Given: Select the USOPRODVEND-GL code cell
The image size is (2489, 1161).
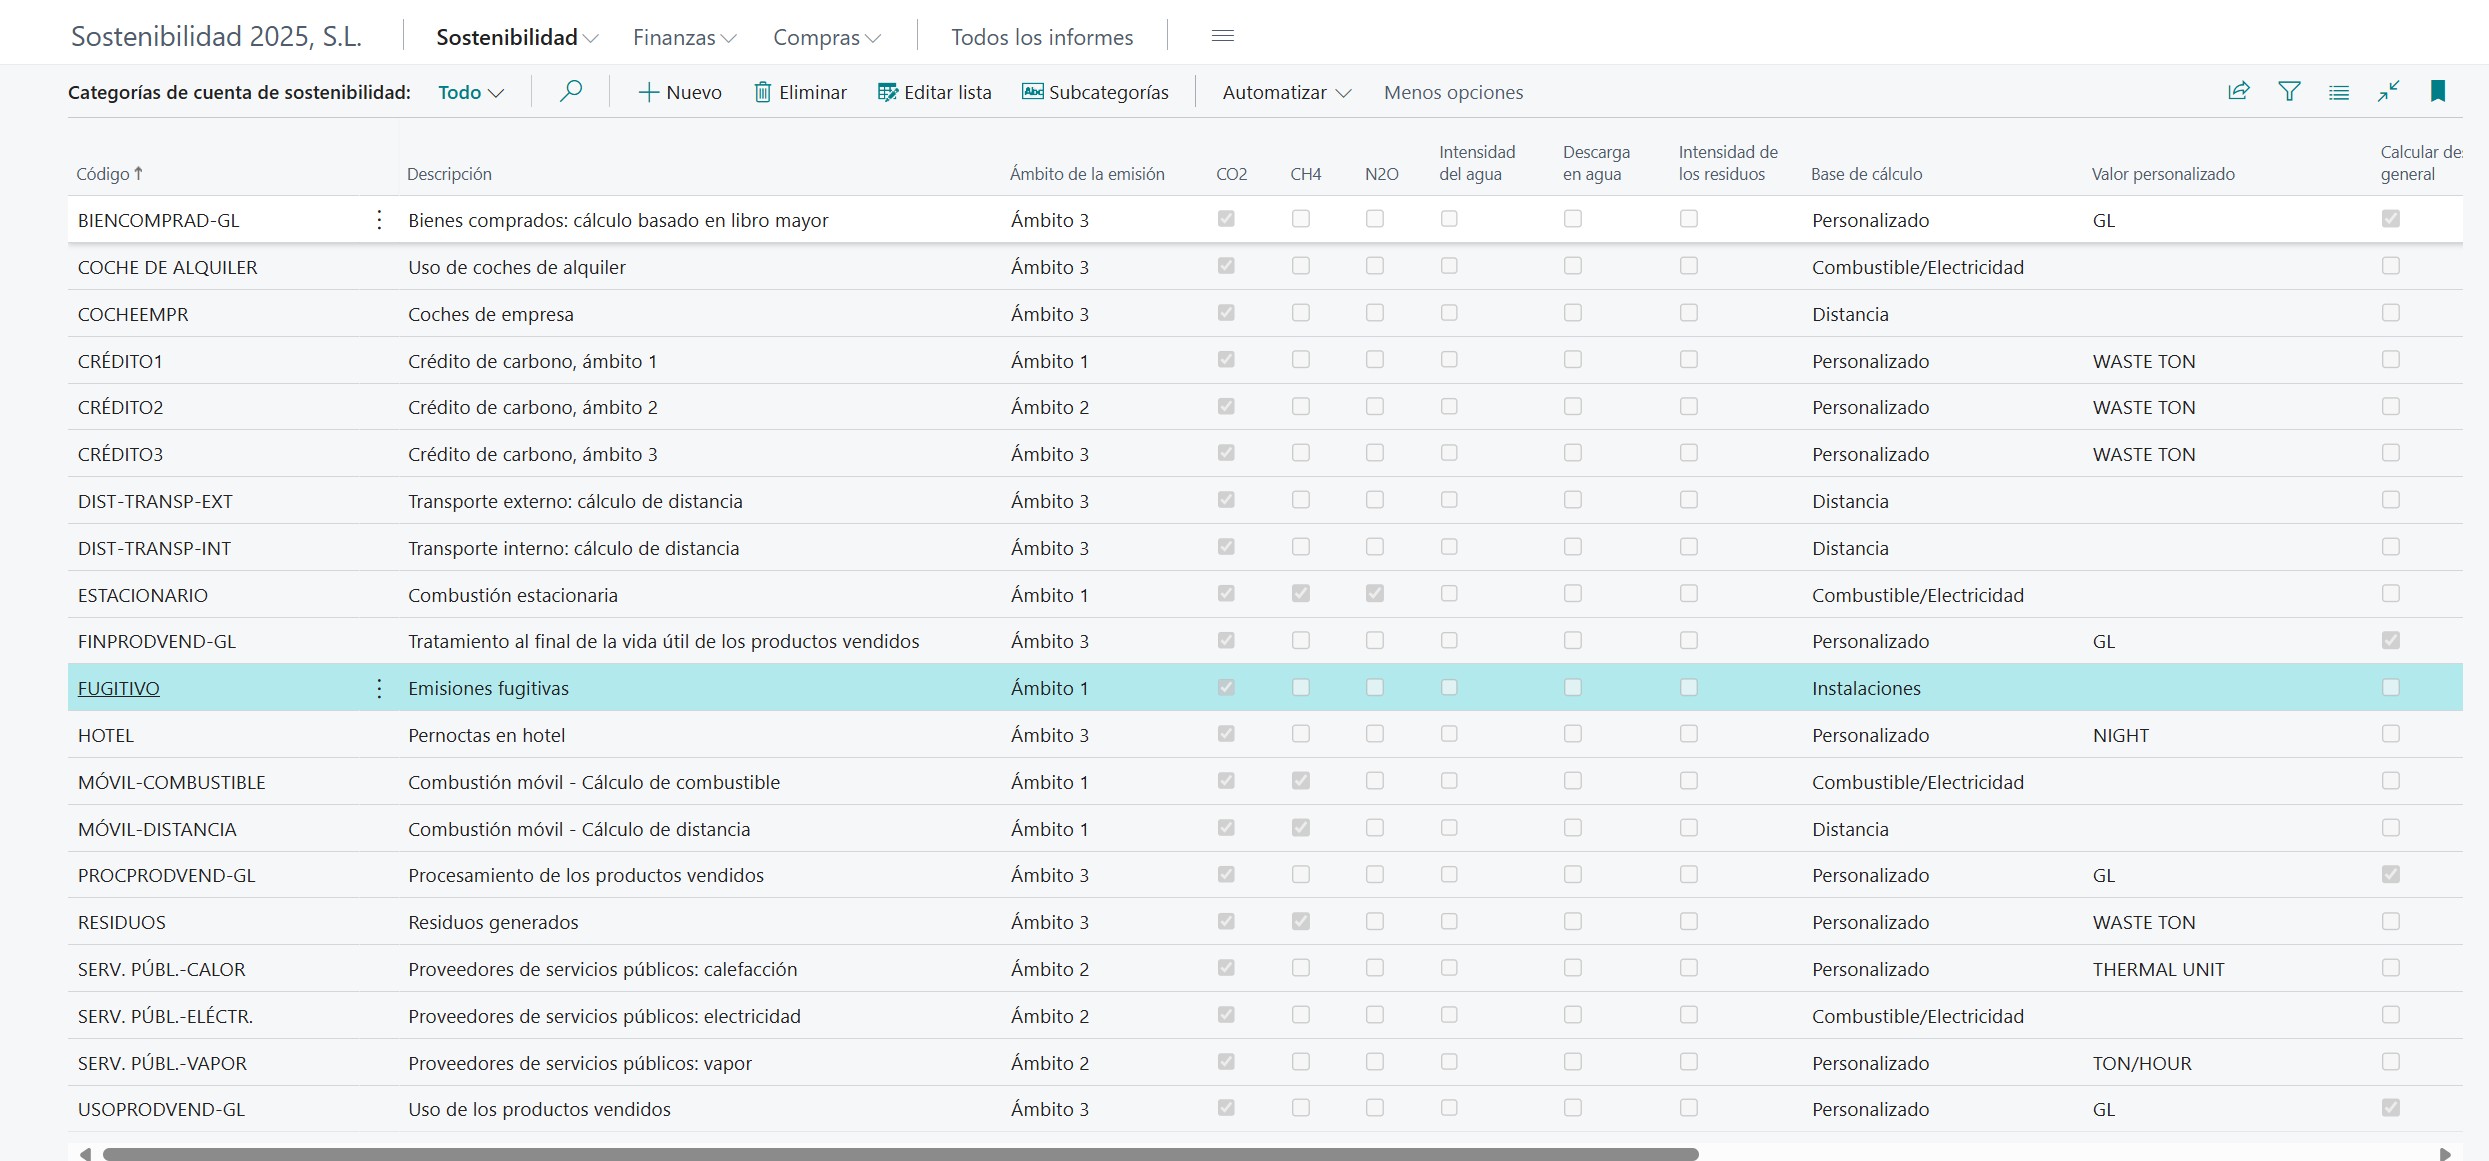Looking at the screenshot, I should [x=161, y=1109].
